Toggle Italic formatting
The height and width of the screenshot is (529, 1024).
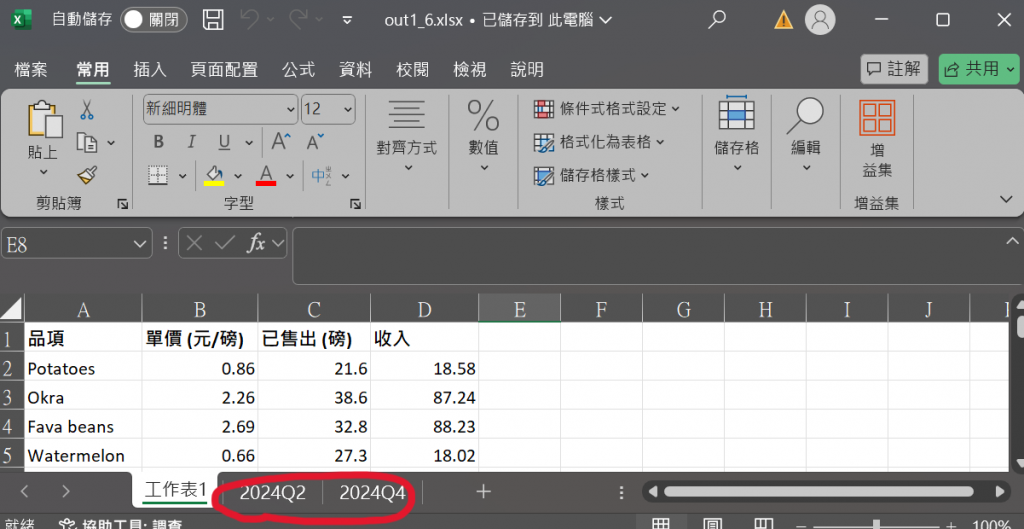click(x=191, y=142)
